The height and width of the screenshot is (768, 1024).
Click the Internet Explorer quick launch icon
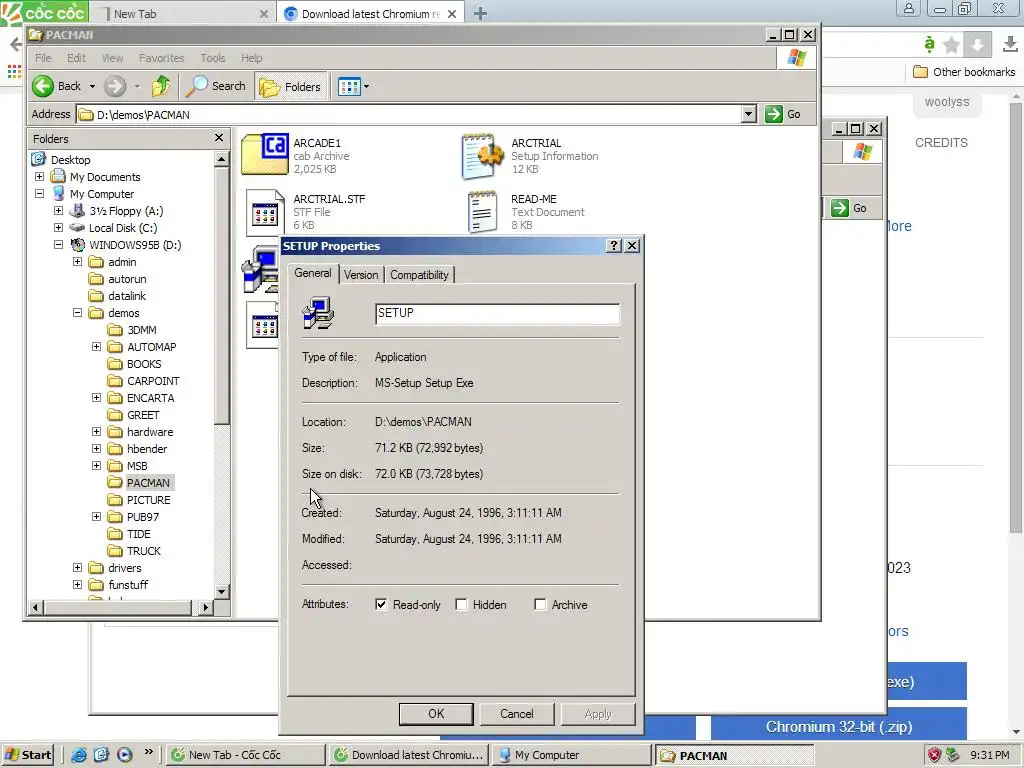78,754
